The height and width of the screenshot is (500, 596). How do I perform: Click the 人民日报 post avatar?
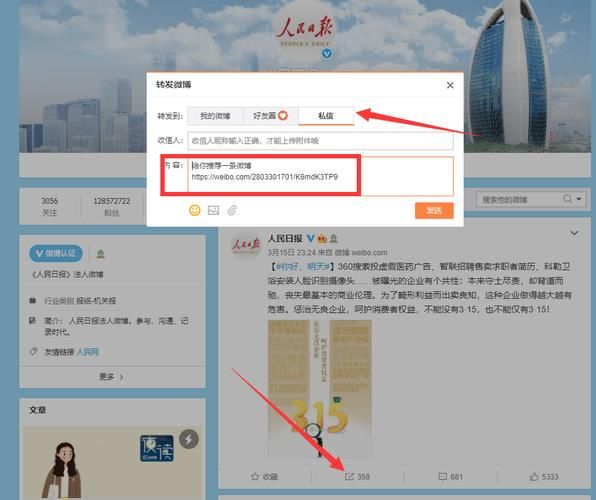tap(246, 244)
